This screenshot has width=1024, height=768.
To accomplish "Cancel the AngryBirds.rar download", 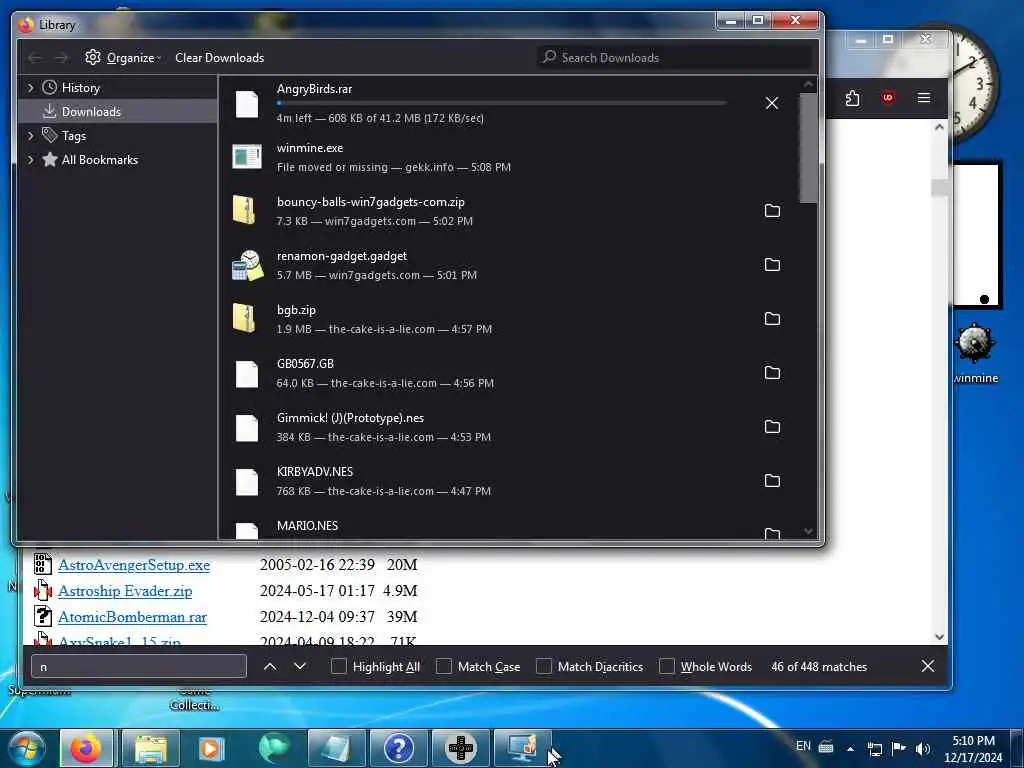I will pyautogui.click(x=771, y=103).
